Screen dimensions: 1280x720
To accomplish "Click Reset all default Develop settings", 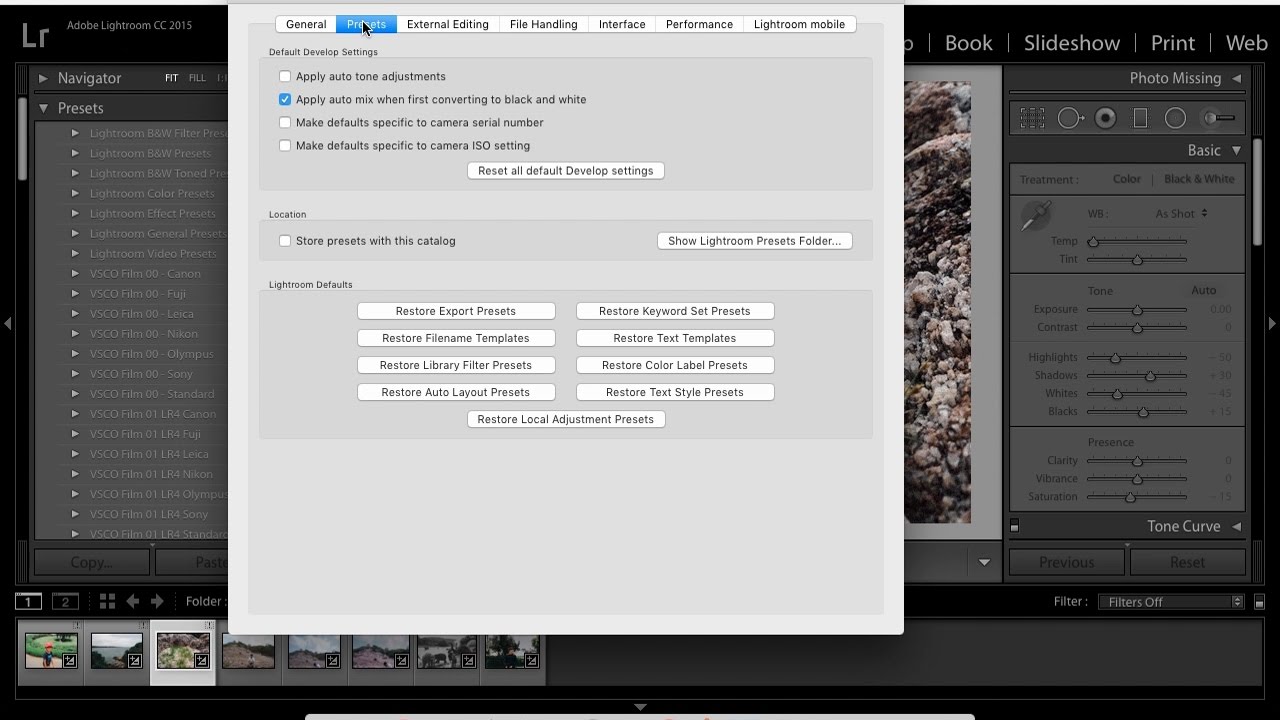I will click(565, 171).
